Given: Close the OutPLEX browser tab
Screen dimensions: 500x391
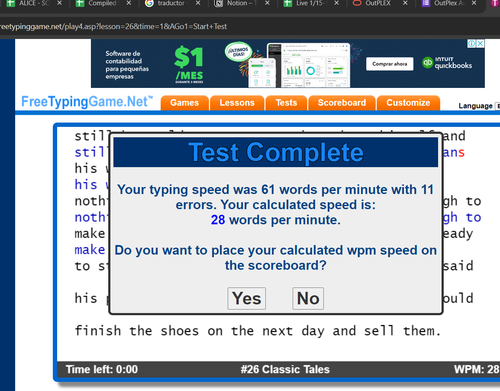Looking at the screenshot, I should [405, 3].
